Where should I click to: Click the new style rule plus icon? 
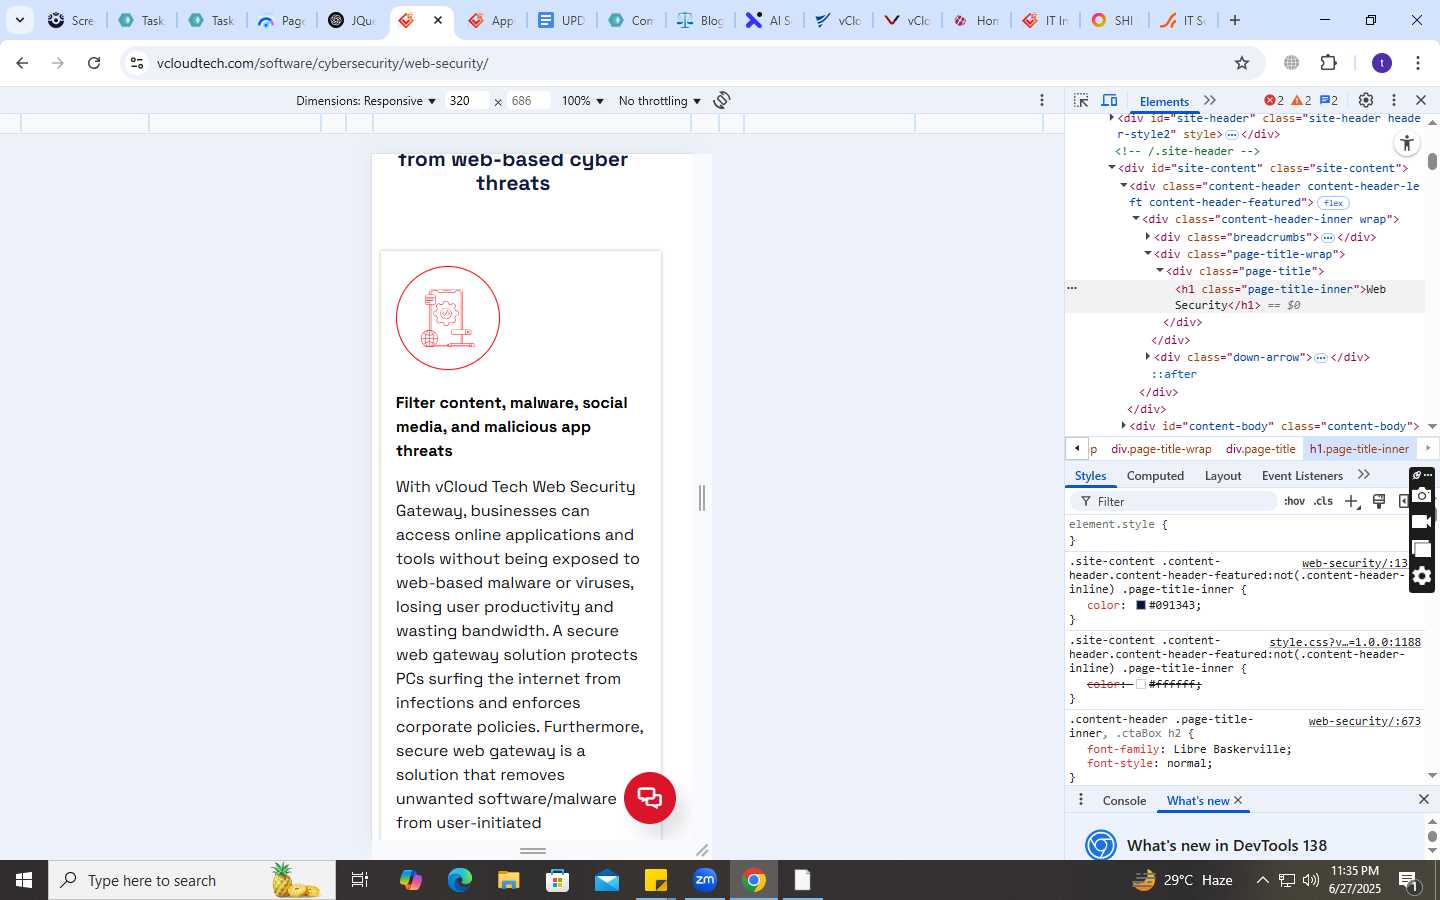pyautogui.click(x=1351, y=501)
